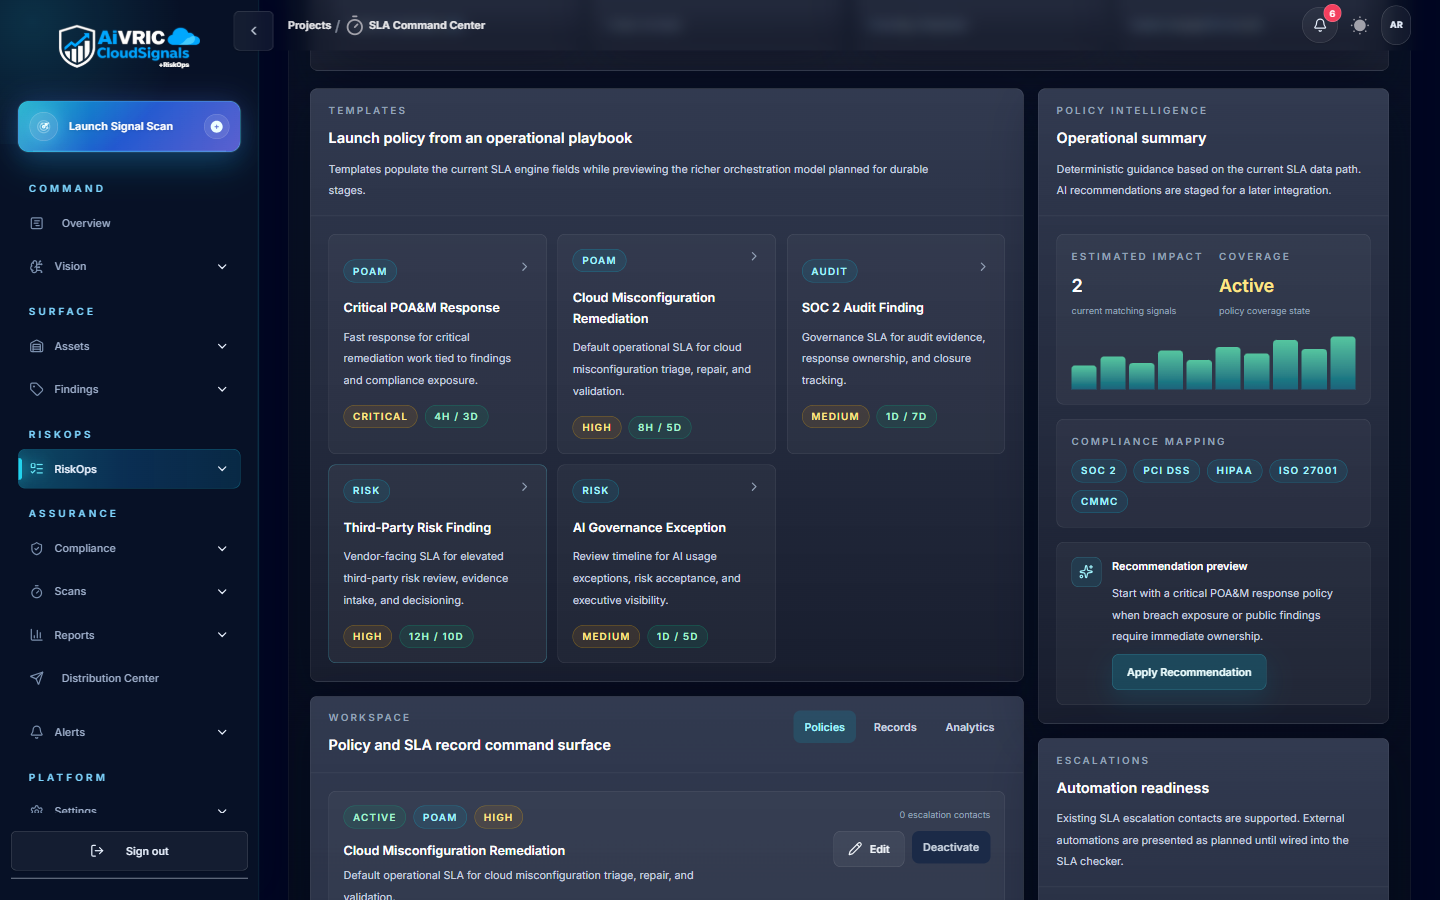Click Apply Recommendation button

click(x=1189, y=672)
